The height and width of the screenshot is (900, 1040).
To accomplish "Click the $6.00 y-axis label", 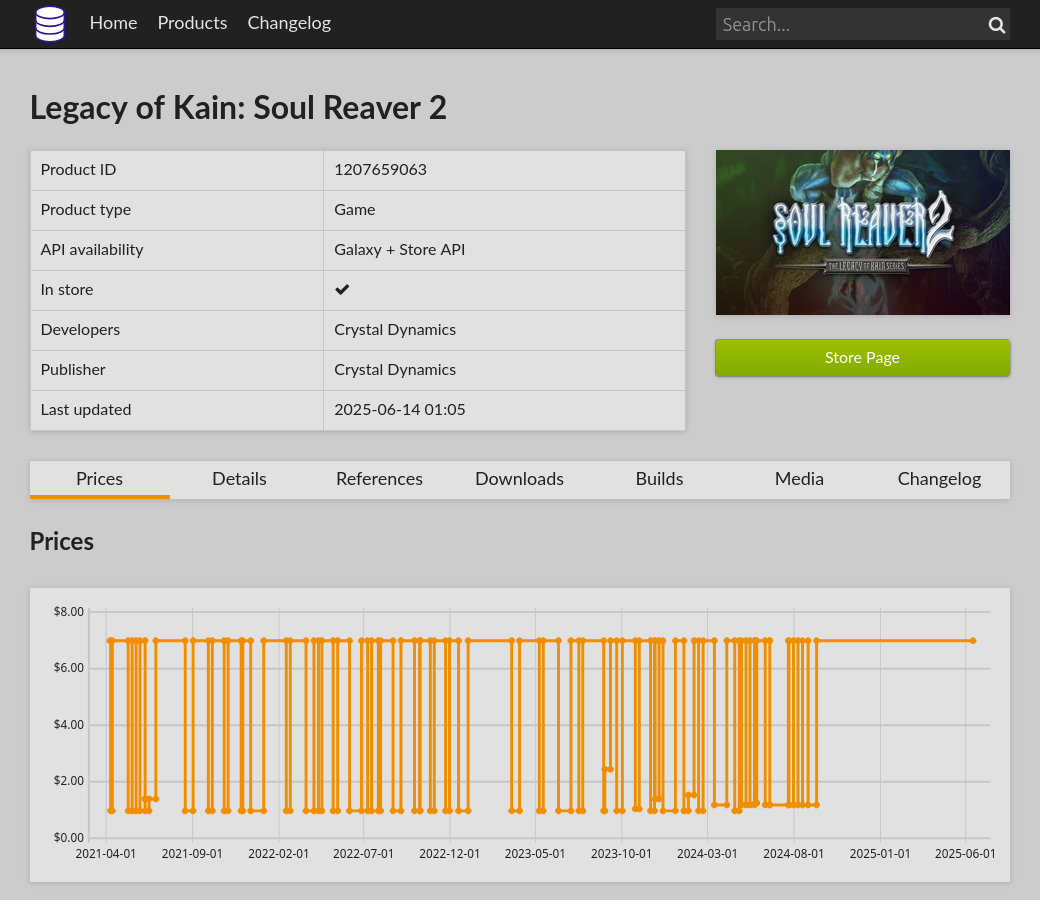I will 69,668.
